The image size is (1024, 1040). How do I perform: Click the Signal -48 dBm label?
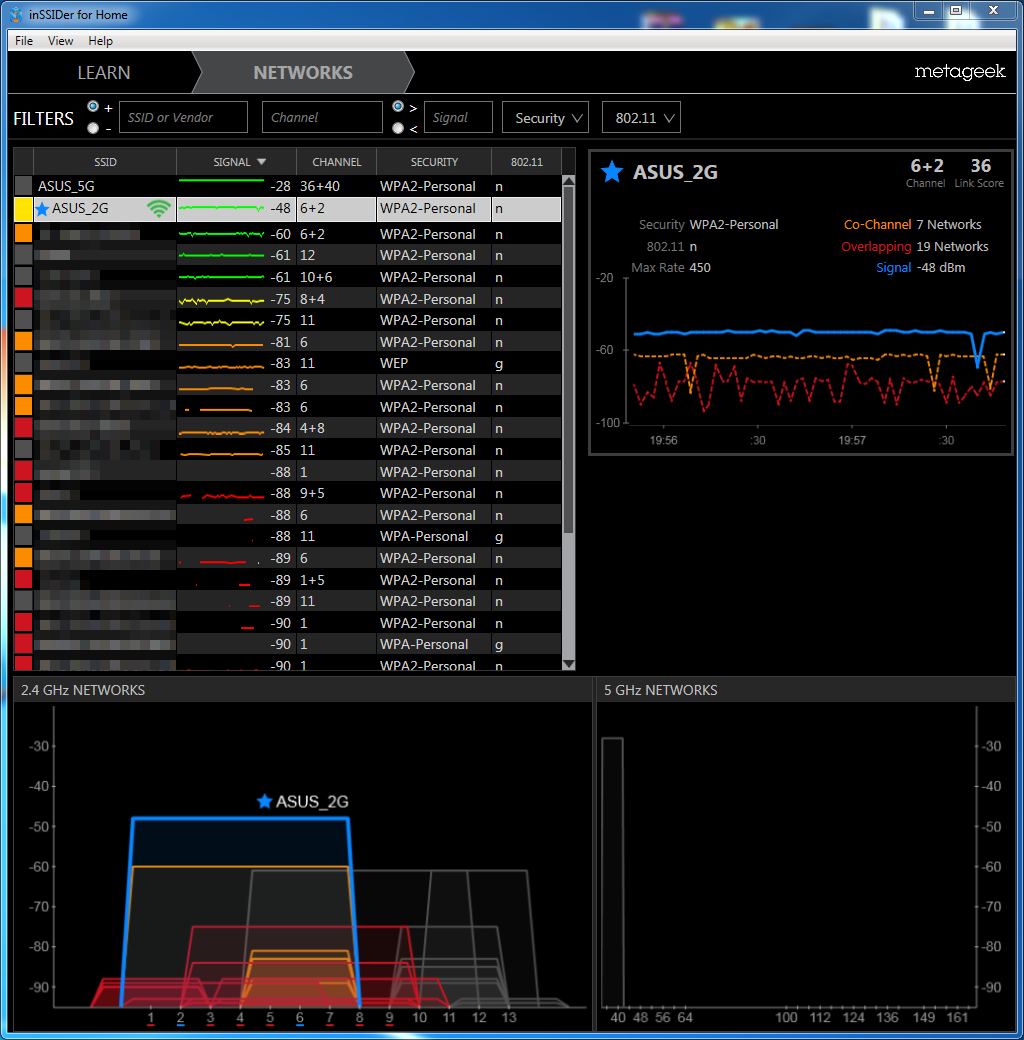click(x=921, y=268)
